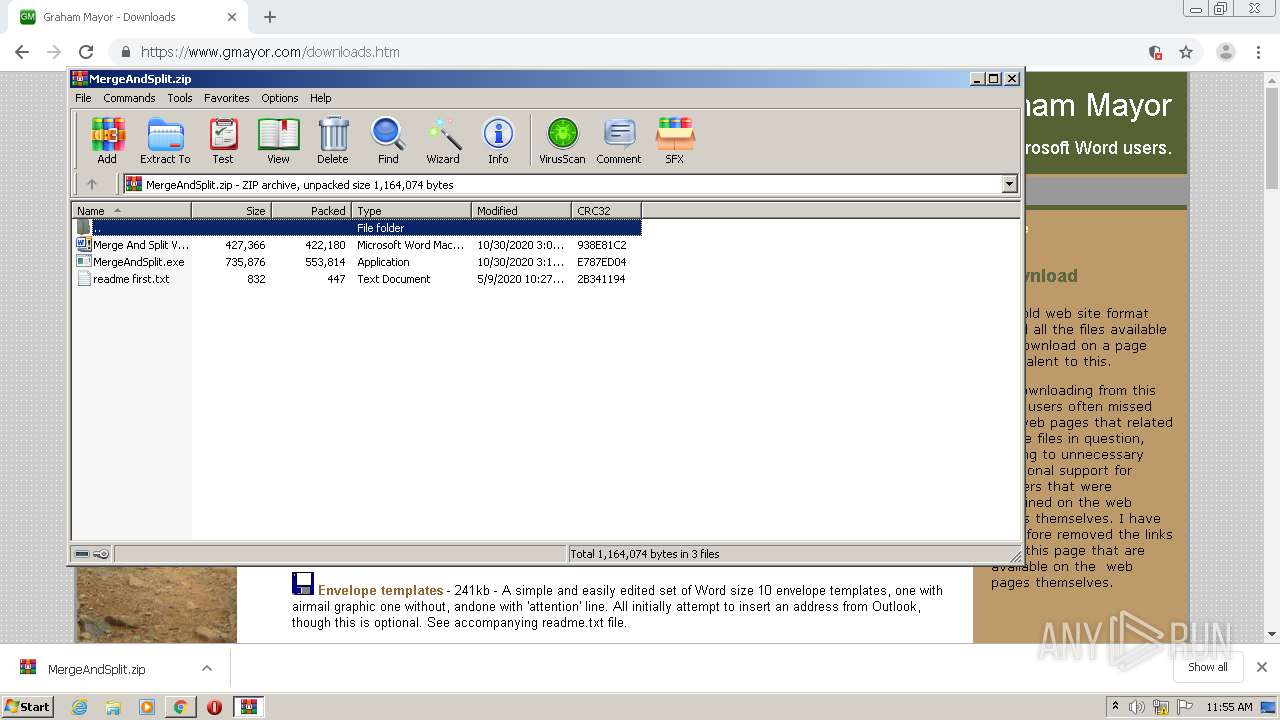The width and height of the screenshot is (1280, 720).
Task: Expand the archive path dropdown
Action: point(1009,184)
